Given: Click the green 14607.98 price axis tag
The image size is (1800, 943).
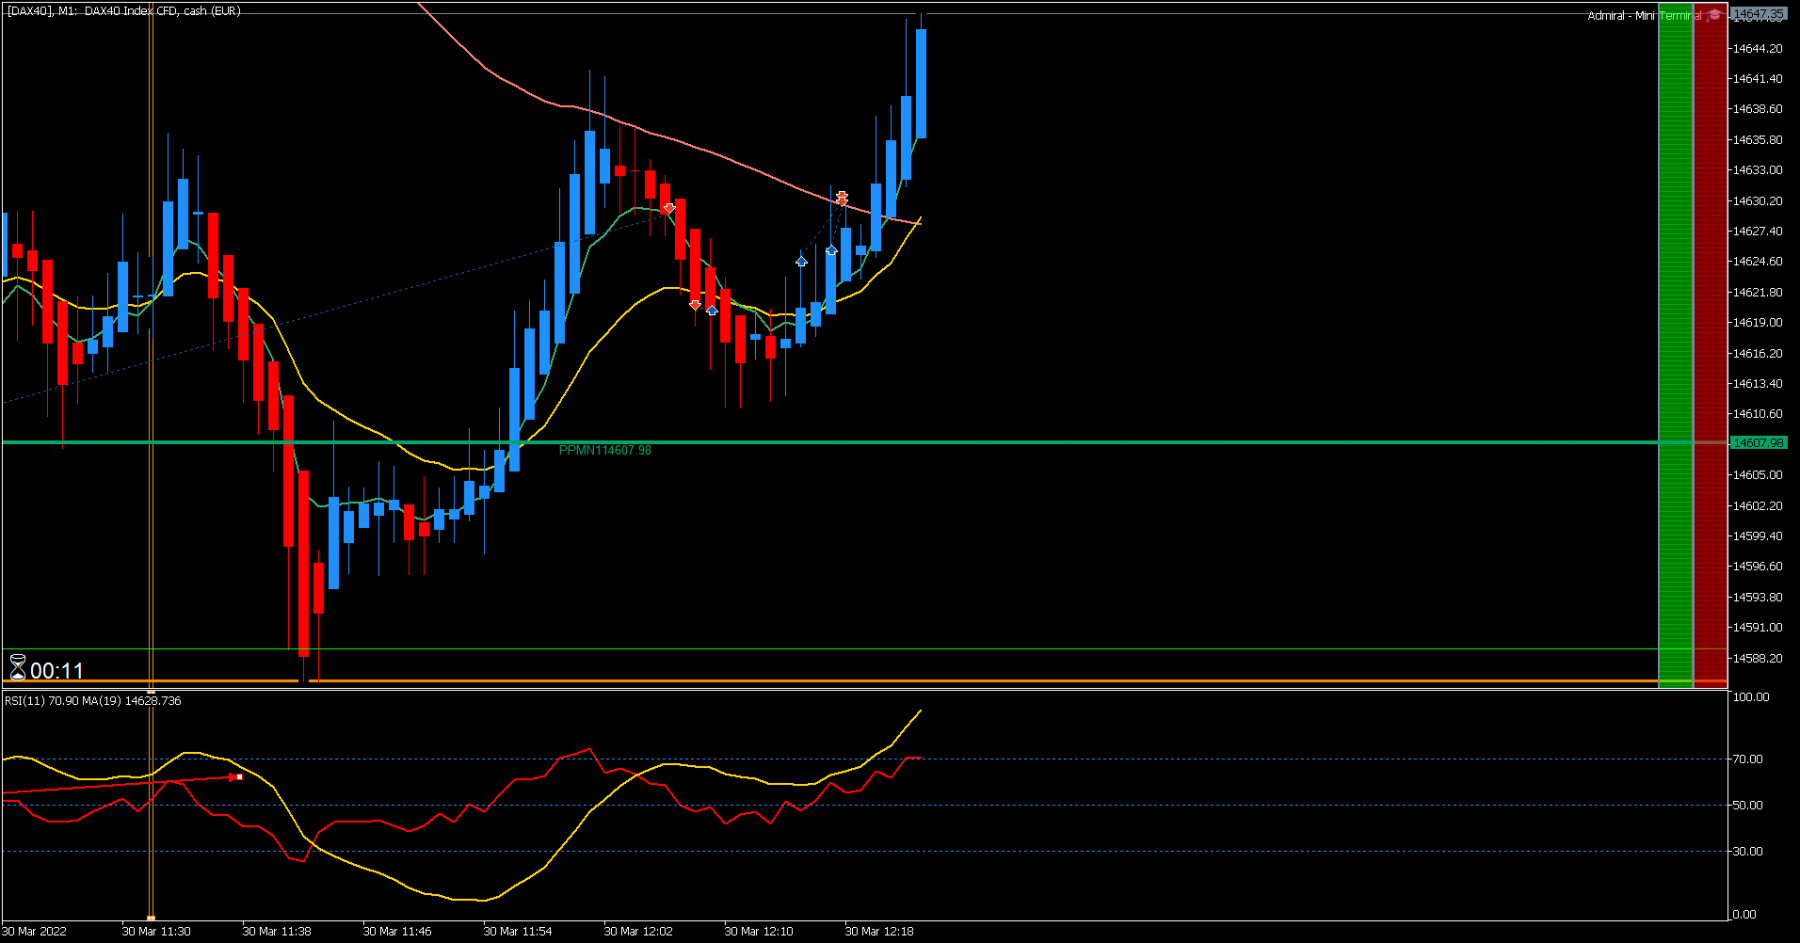Looking at the screenshot, I should [1758, 443].
